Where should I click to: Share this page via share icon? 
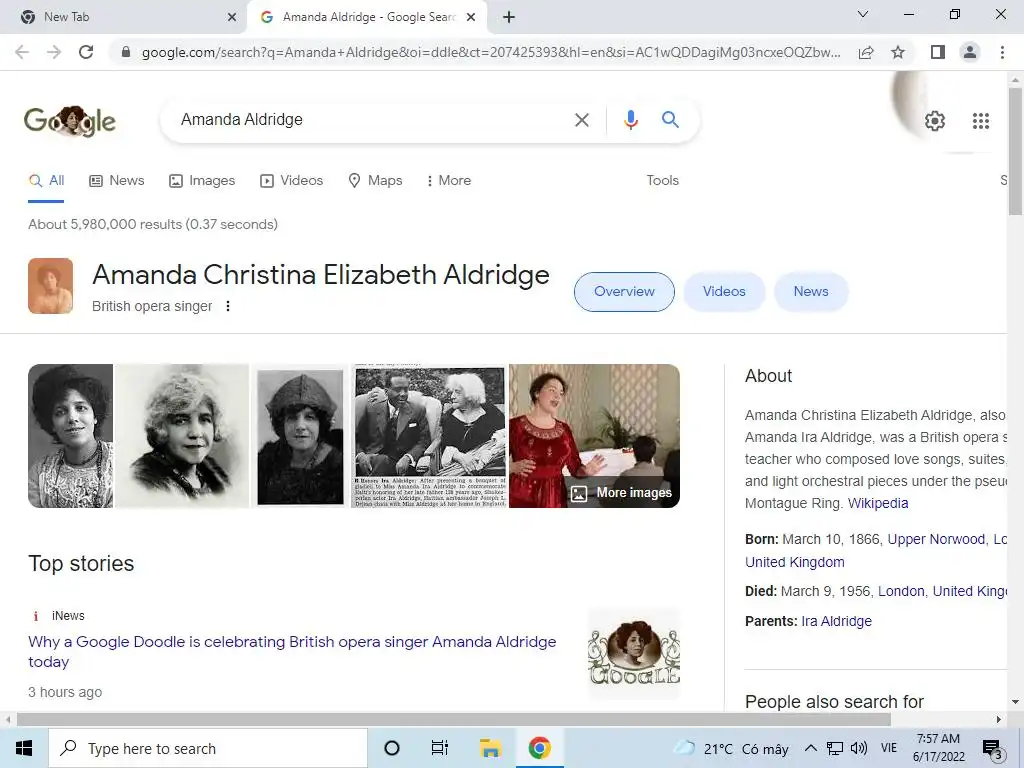pos(866,52)
